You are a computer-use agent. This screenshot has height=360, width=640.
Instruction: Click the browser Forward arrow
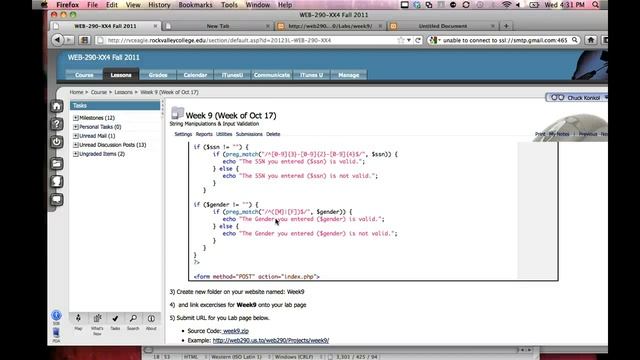point(69,40)
